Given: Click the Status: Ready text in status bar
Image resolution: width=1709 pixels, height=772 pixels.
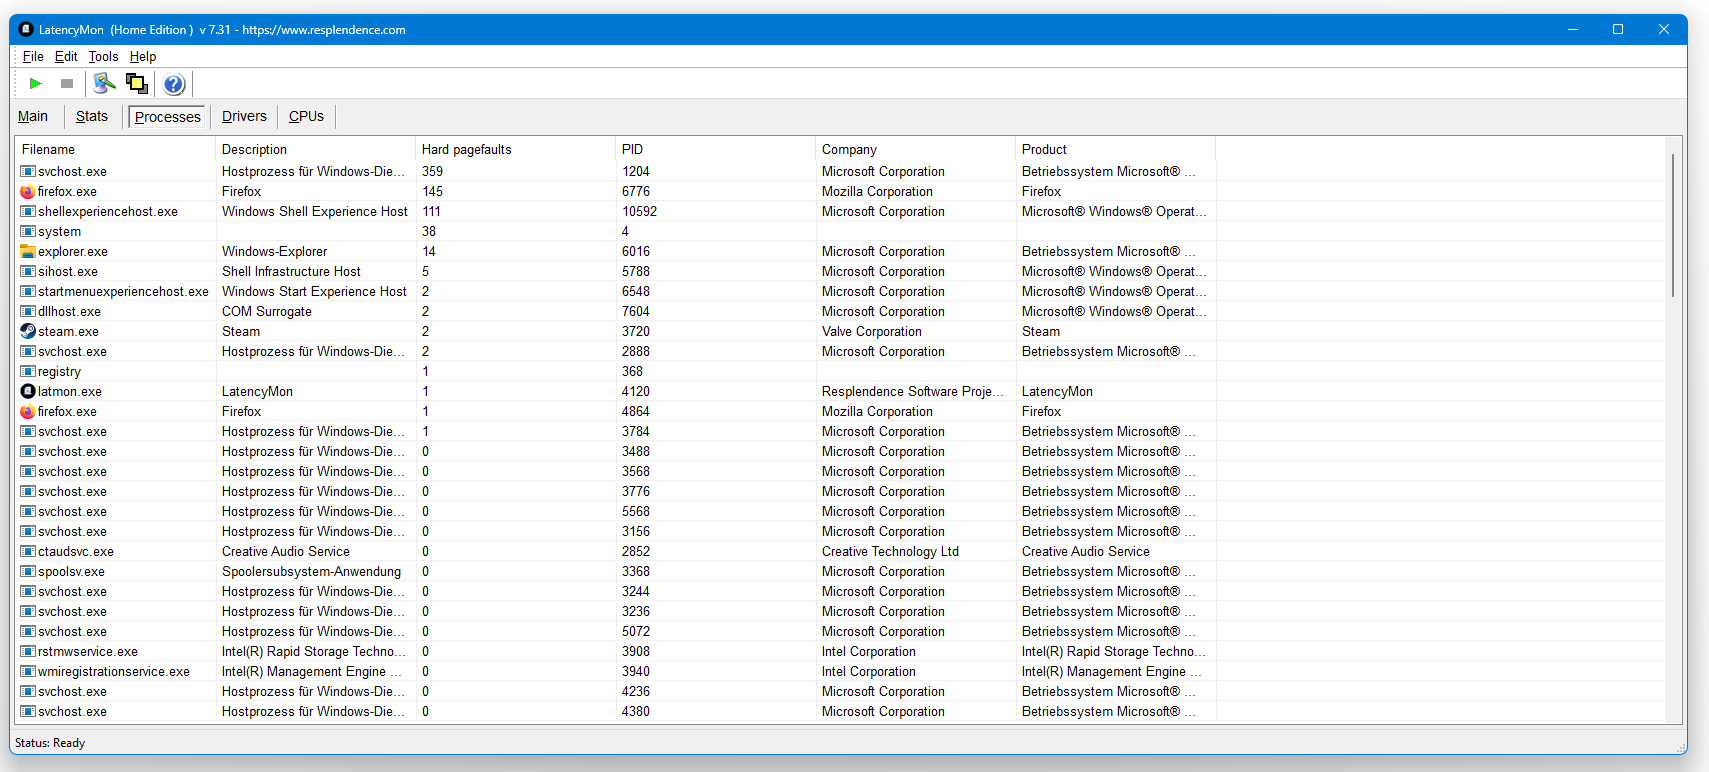Looking at the screenshot, I should [x=50, y=743].
